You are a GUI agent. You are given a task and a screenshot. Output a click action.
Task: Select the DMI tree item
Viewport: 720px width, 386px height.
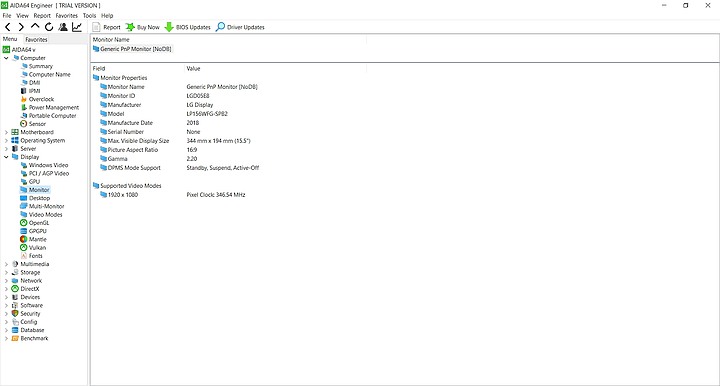point(34,83)
